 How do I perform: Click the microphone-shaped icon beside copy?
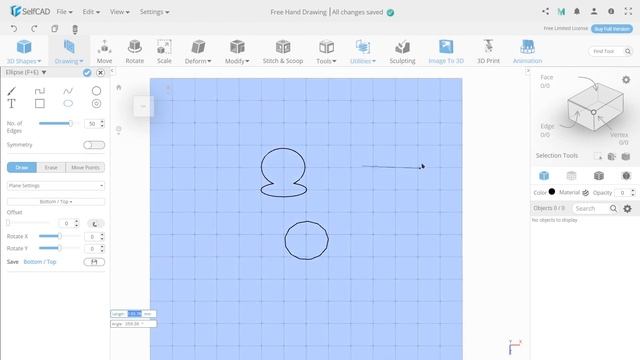[75, 29]
